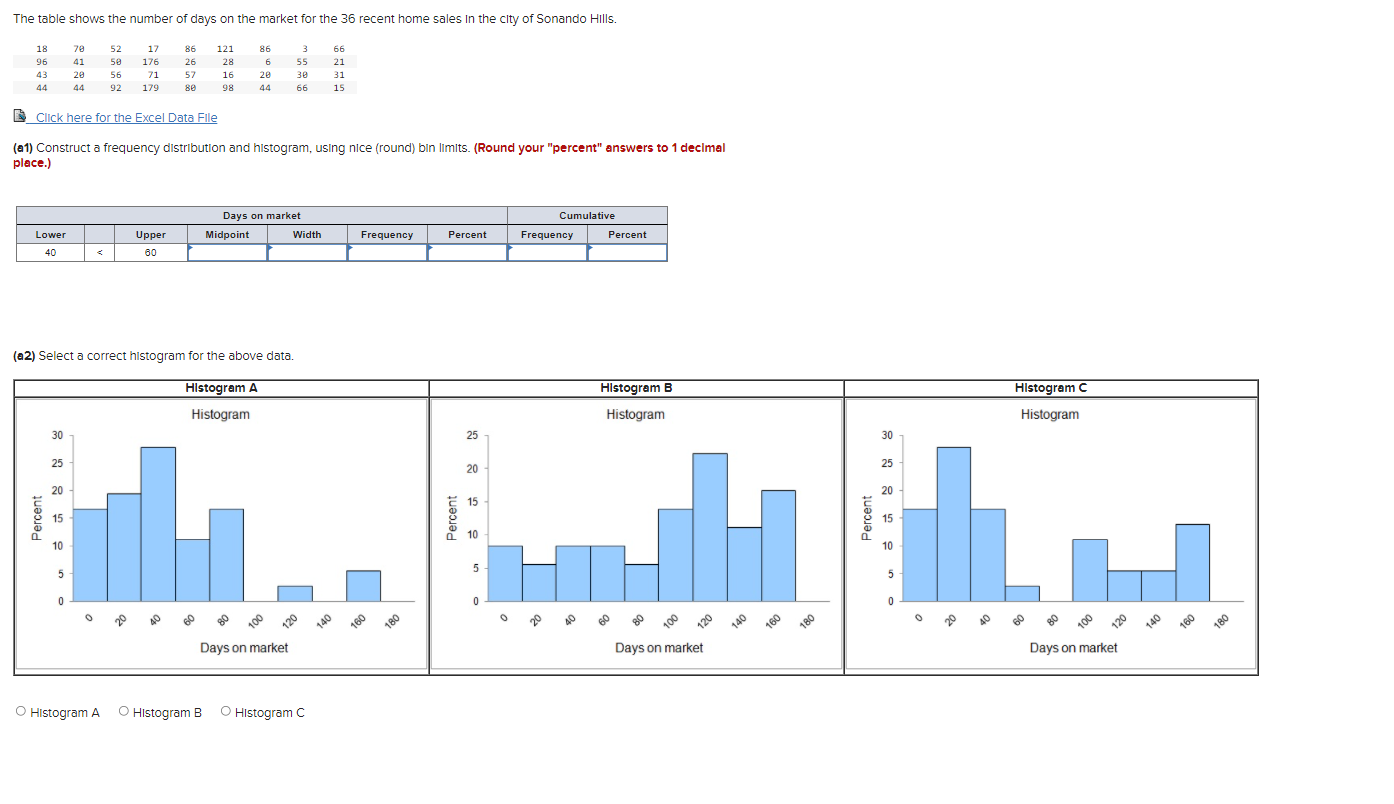Click inside the Width input field
The width and height of the screenshot is (1394, 804).
(307, 252)
